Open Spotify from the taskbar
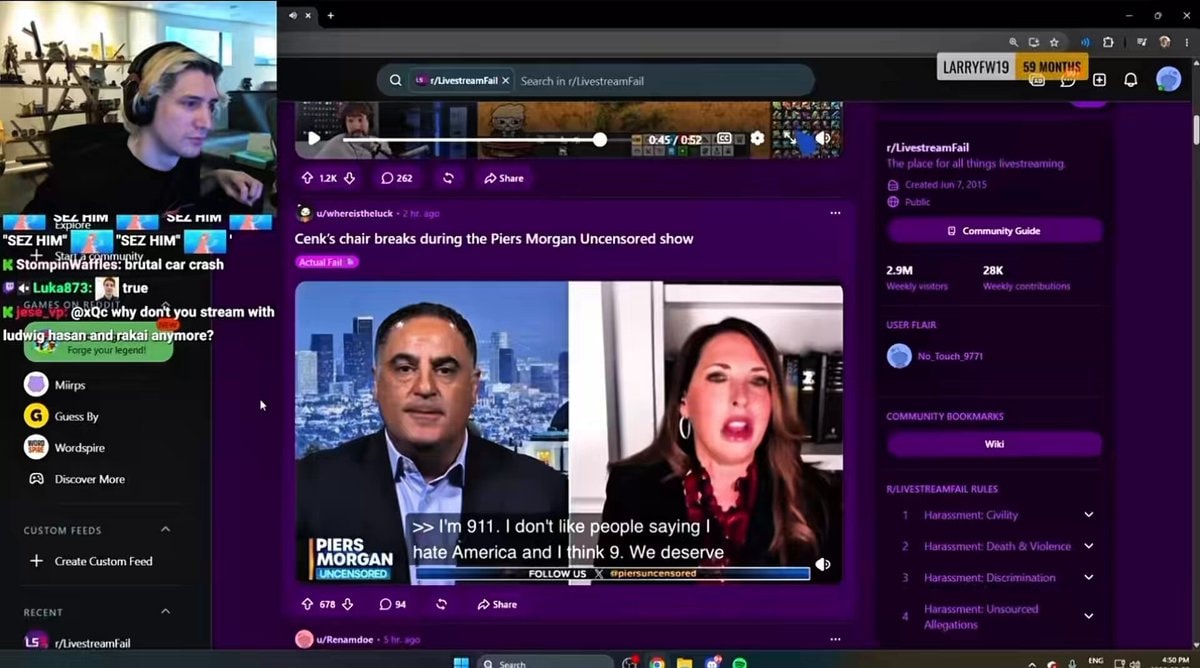The height and width of the screenshot is (668, 1200). pyautogui.click(x=739, y=662)
